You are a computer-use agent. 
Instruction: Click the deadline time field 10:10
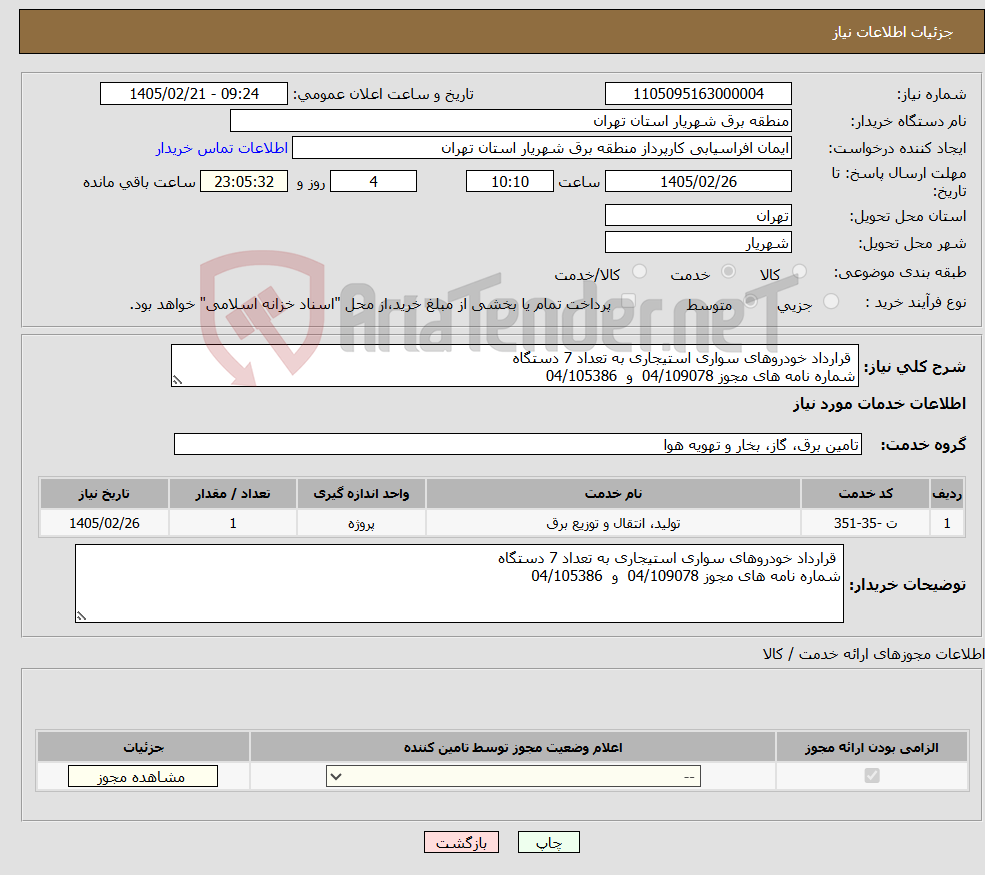(509, 182)
